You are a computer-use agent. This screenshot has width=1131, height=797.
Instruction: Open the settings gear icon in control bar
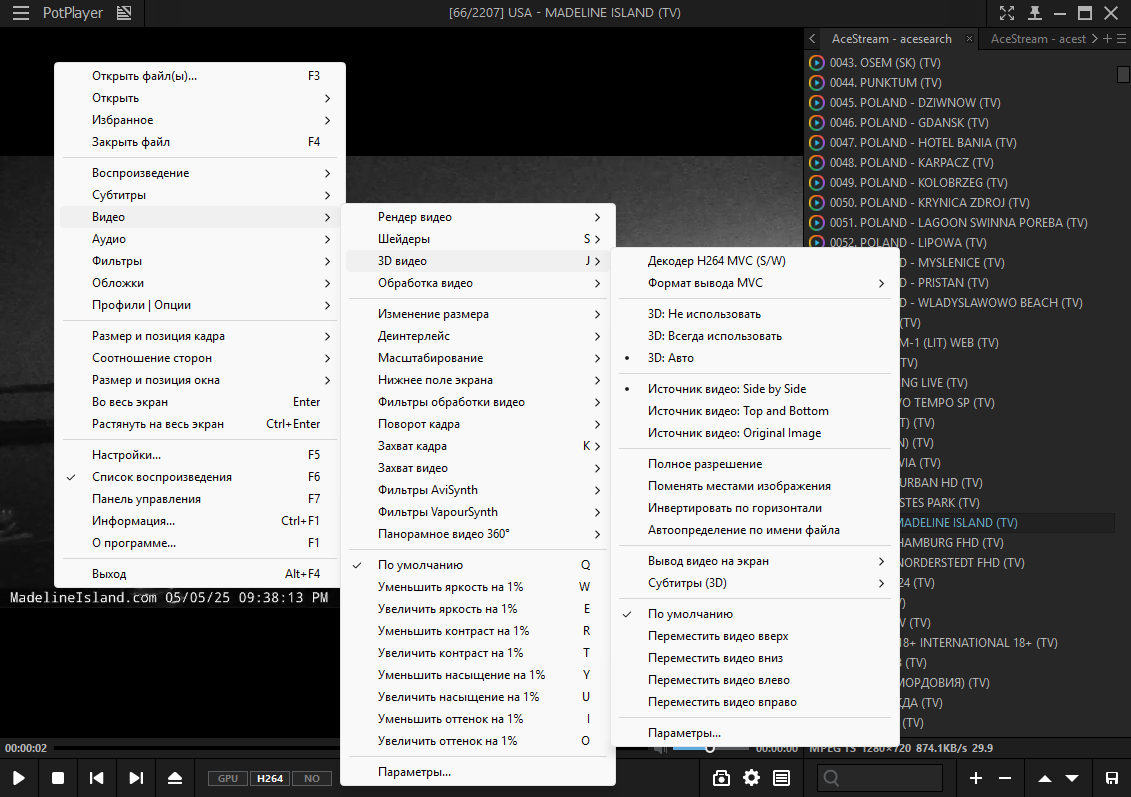751,778
